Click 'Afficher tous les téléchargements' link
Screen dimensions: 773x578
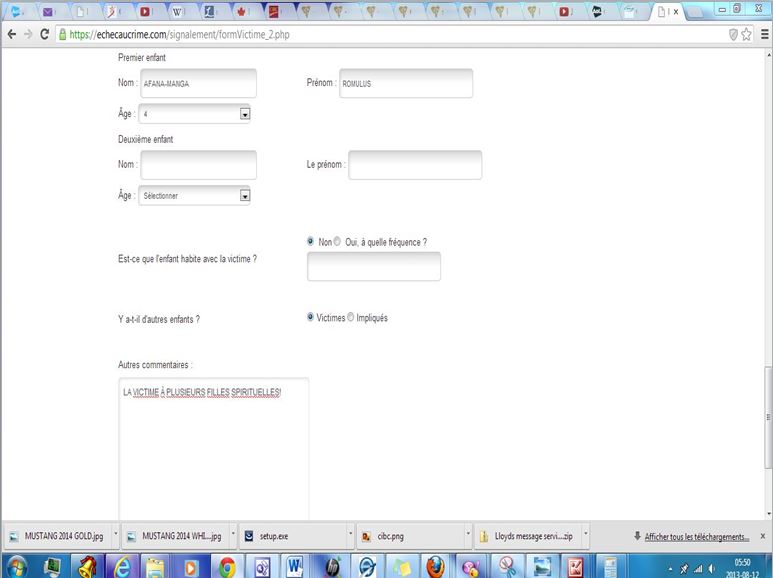coord(697,536)
